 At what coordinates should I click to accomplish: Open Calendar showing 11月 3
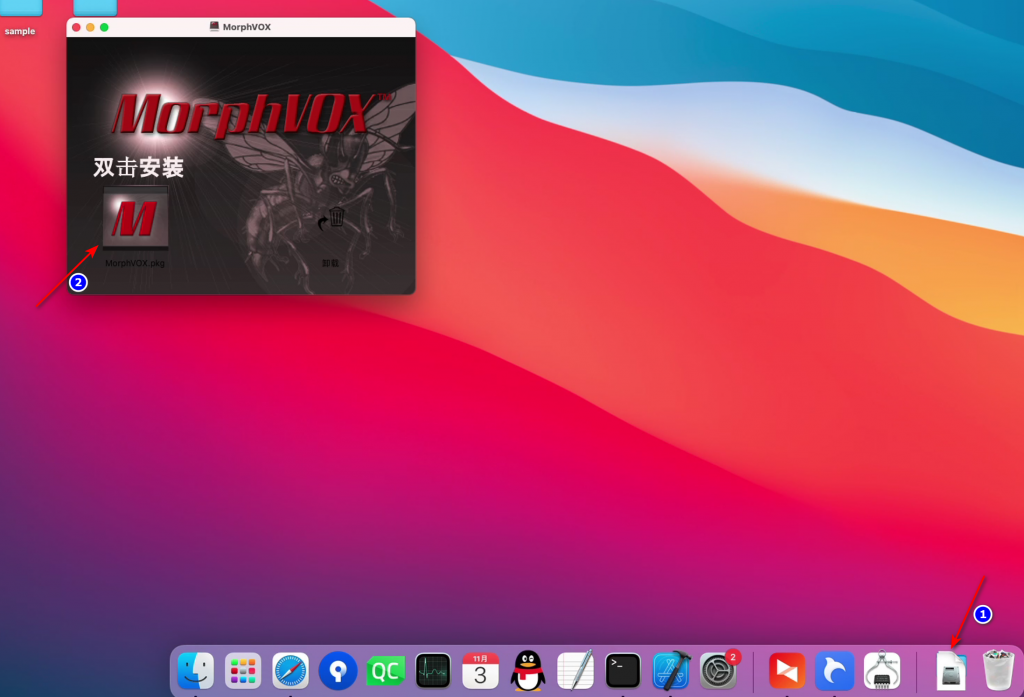point(480,670)
